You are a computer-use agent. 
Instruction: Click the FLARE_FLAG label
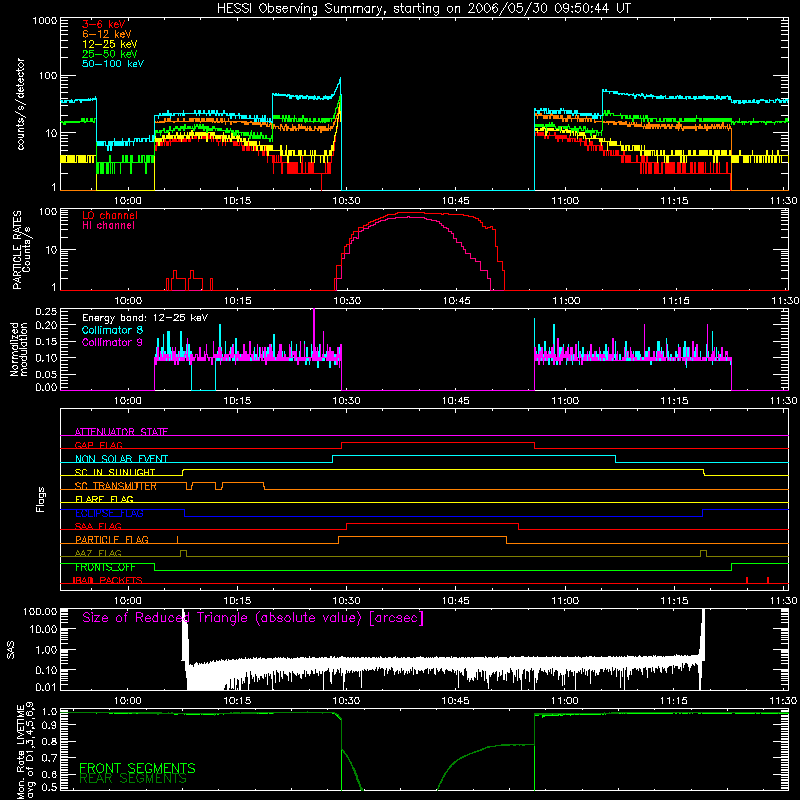pos(104,499)
